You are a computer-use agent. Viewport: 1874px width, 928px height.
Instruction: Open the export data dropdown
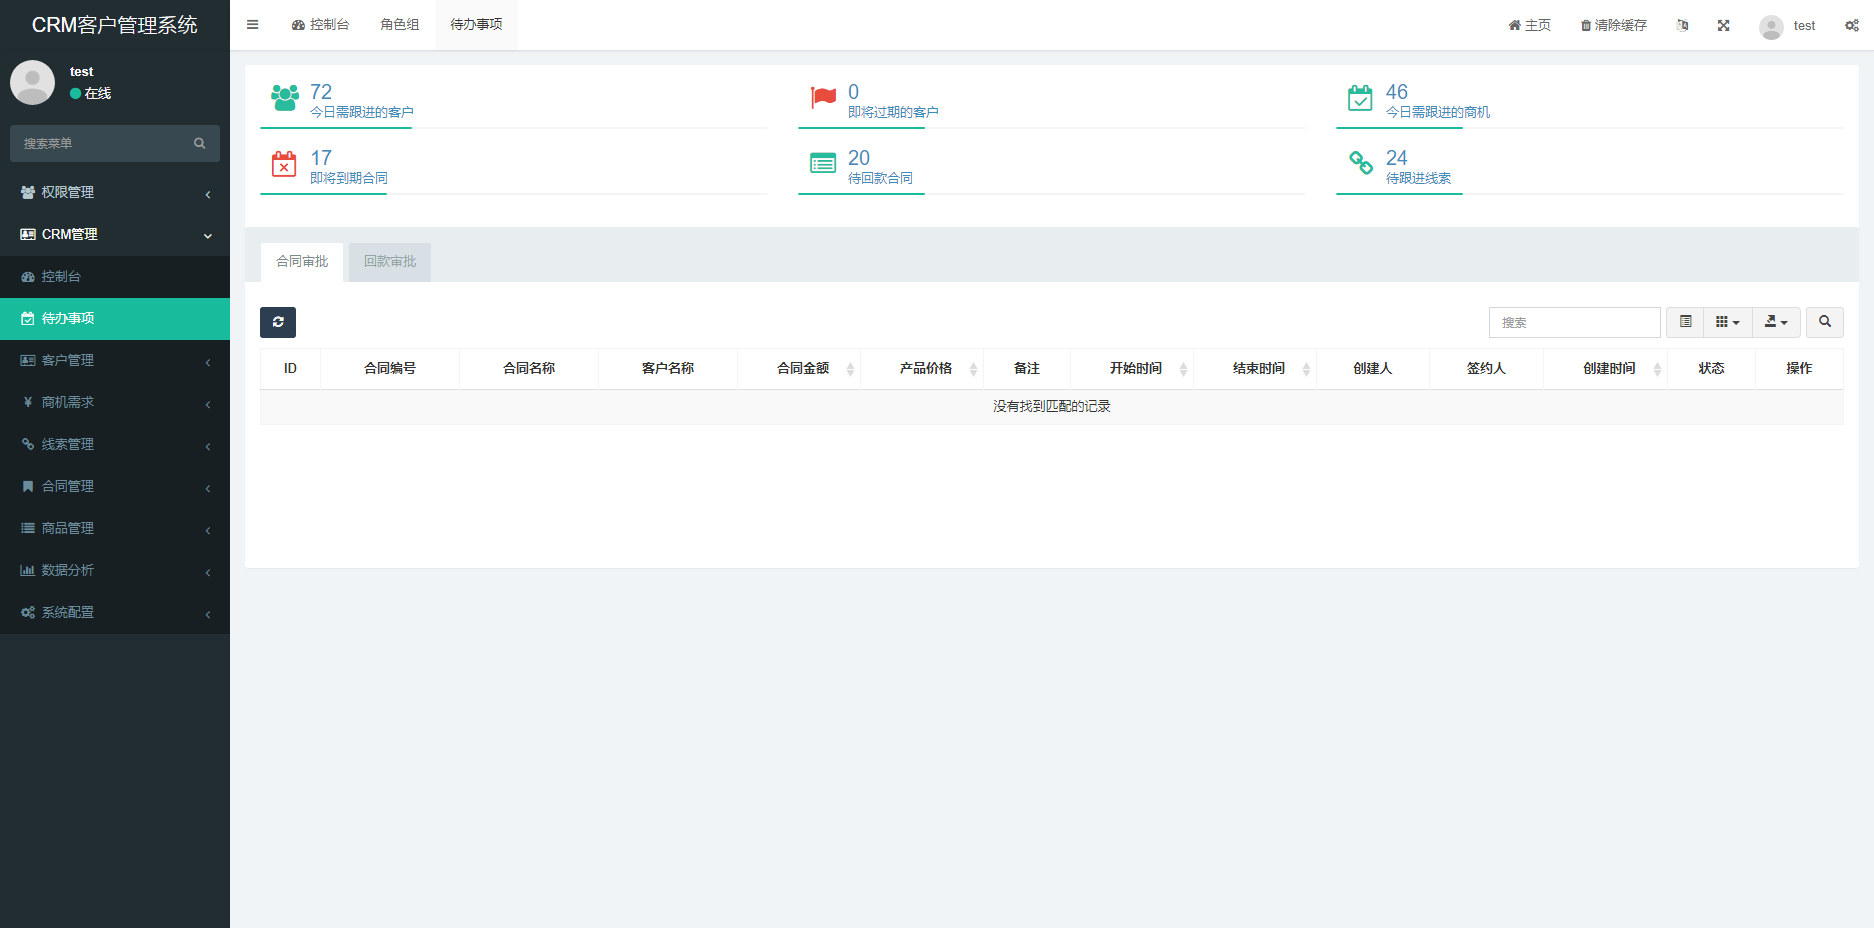1776,322
